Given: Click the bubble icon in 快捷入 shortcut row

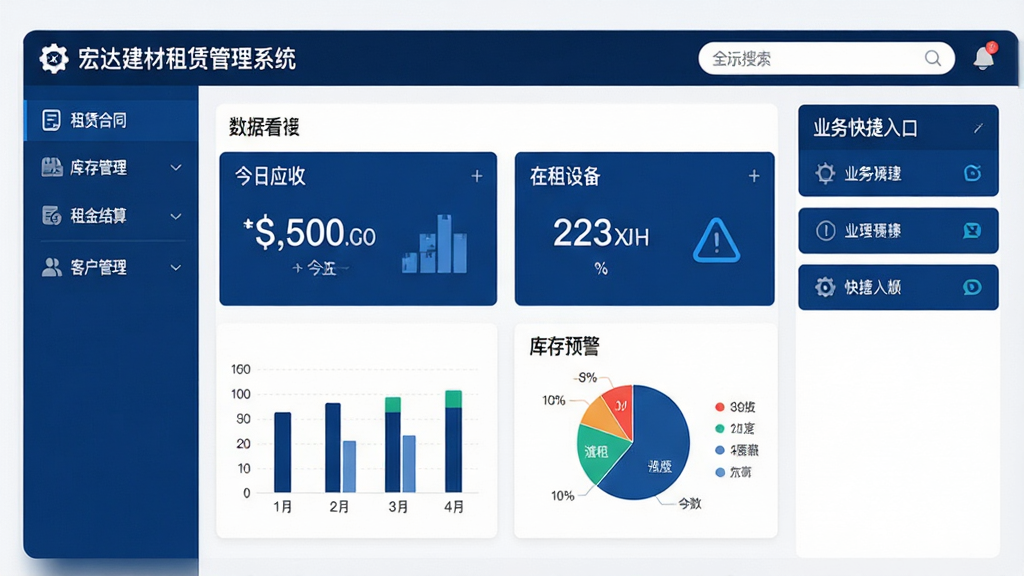Looking at the screenshot, I should tap(972, 287).
